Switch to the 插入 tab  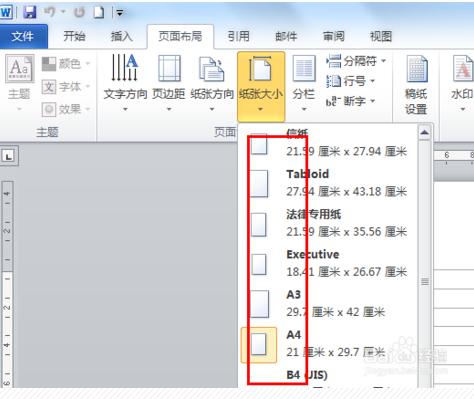coord(121,36)
